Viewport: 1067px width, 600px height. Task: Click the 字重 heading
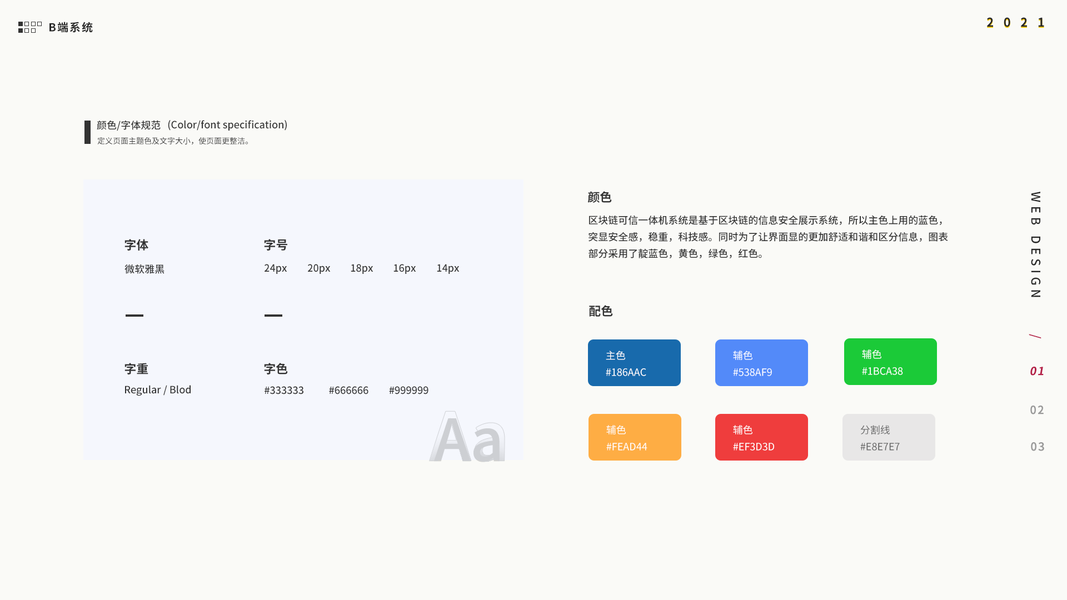[x=136, y=369]
